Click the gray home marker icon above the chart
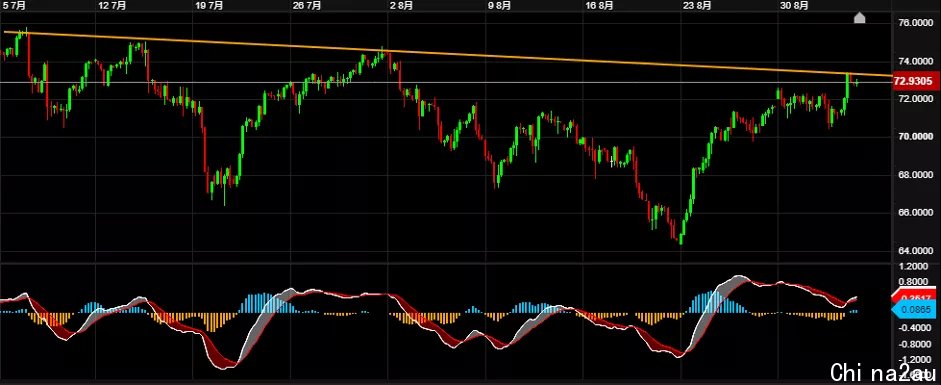Viewport: 941px width, 385px height. pyautogui.click(x=859, y=17)
